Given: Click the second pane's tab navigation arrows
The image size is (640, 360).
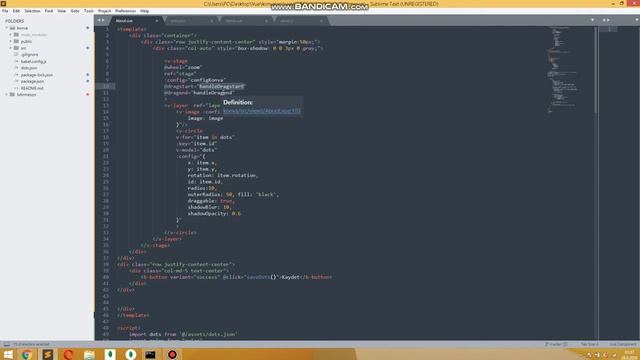Looking at the screenshot, I should pyautogui.click(x=607, y=20).
